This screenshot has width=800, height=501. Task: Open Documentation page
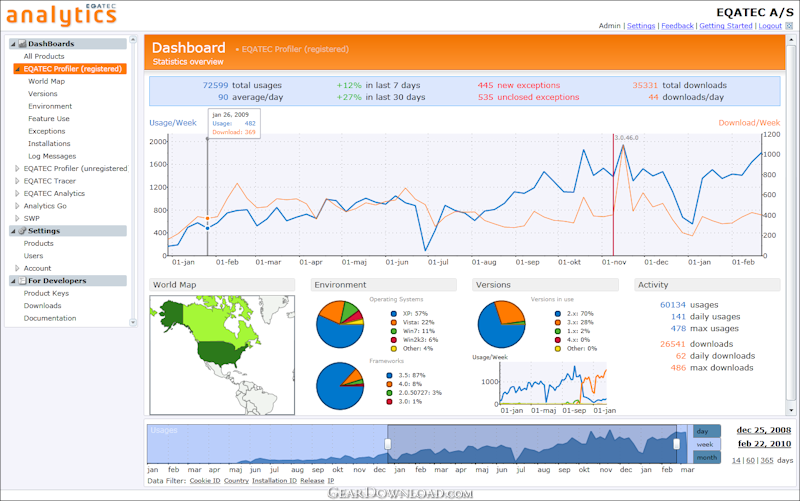50,318
